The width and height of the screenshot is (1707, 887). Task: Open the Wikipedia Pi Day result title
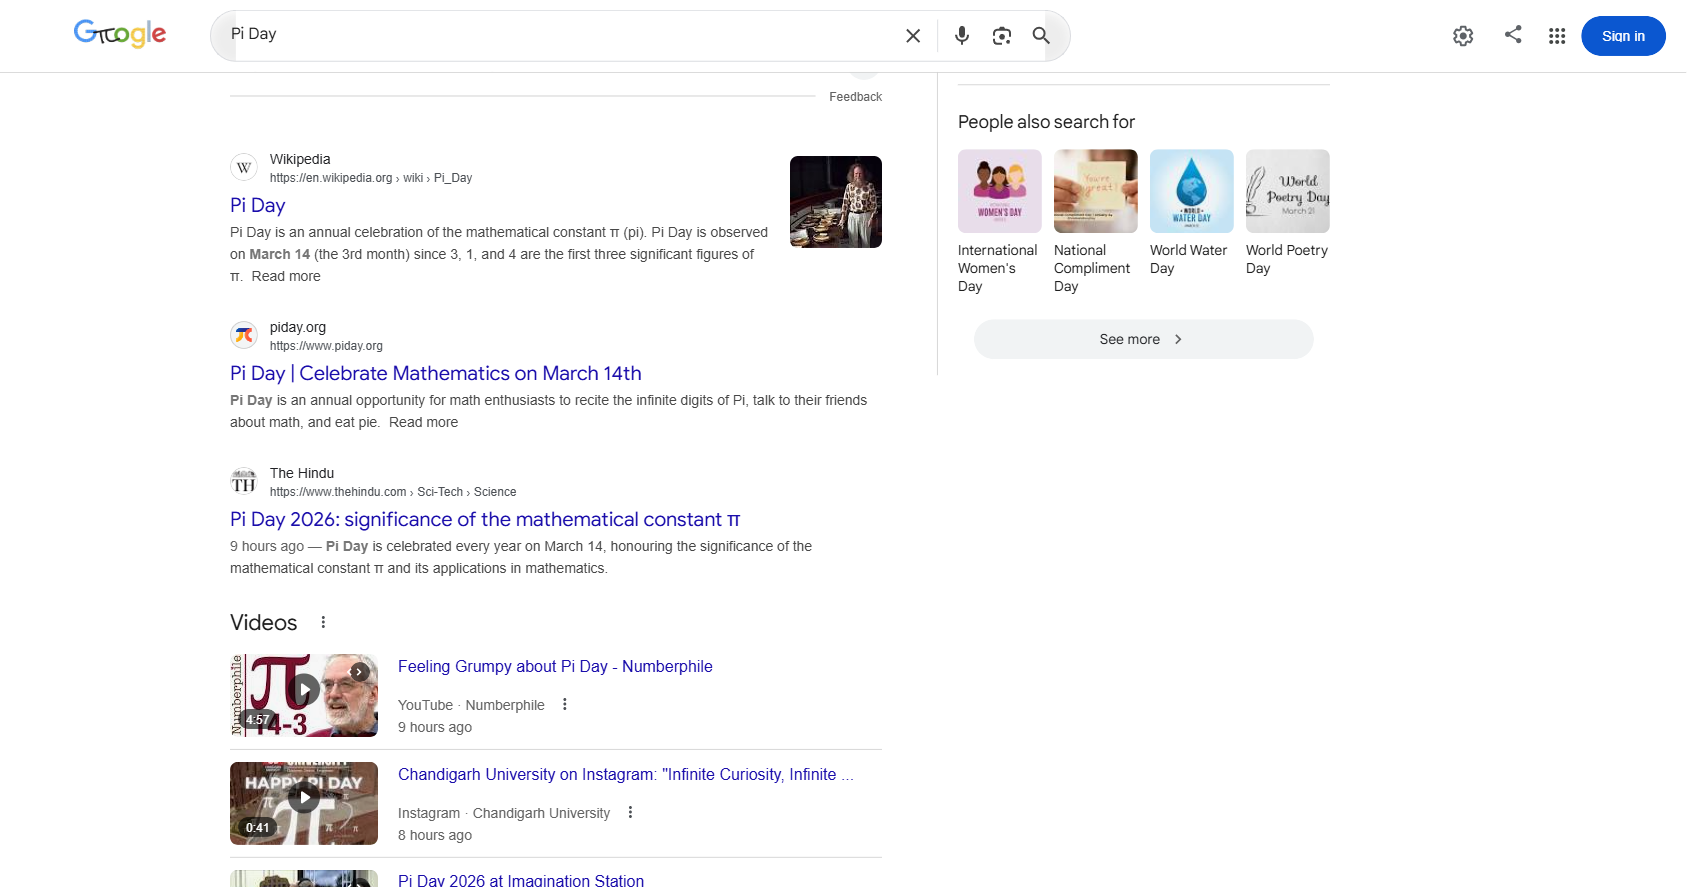258,205
